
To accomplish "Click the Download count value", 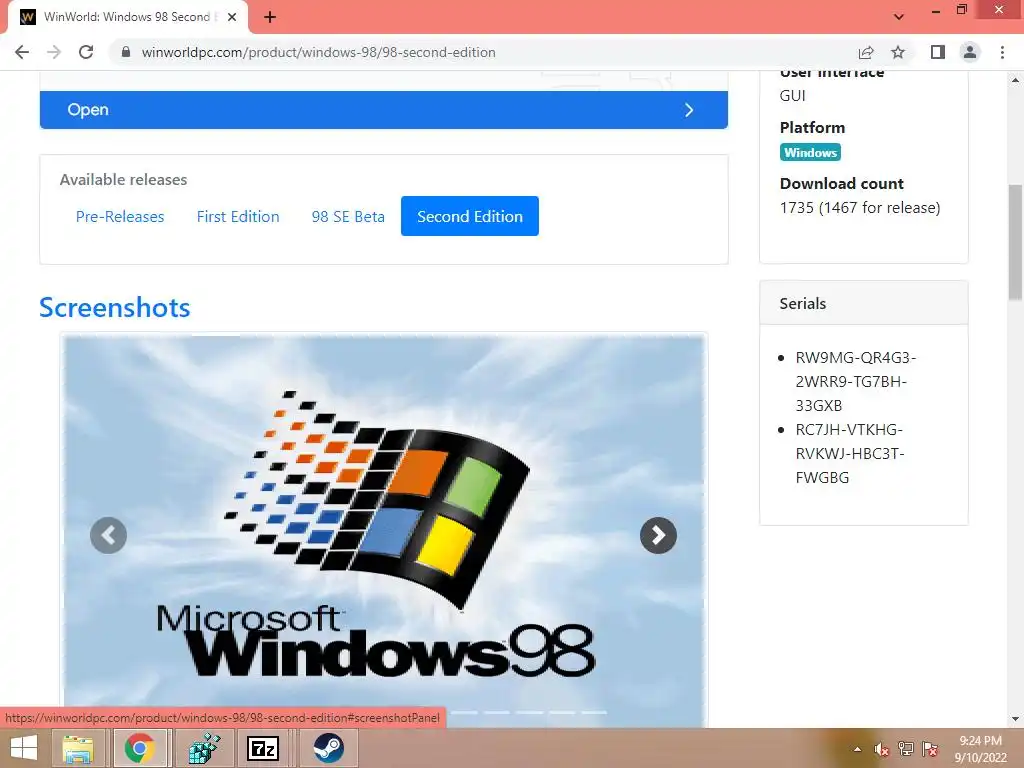I will point(860,208).
